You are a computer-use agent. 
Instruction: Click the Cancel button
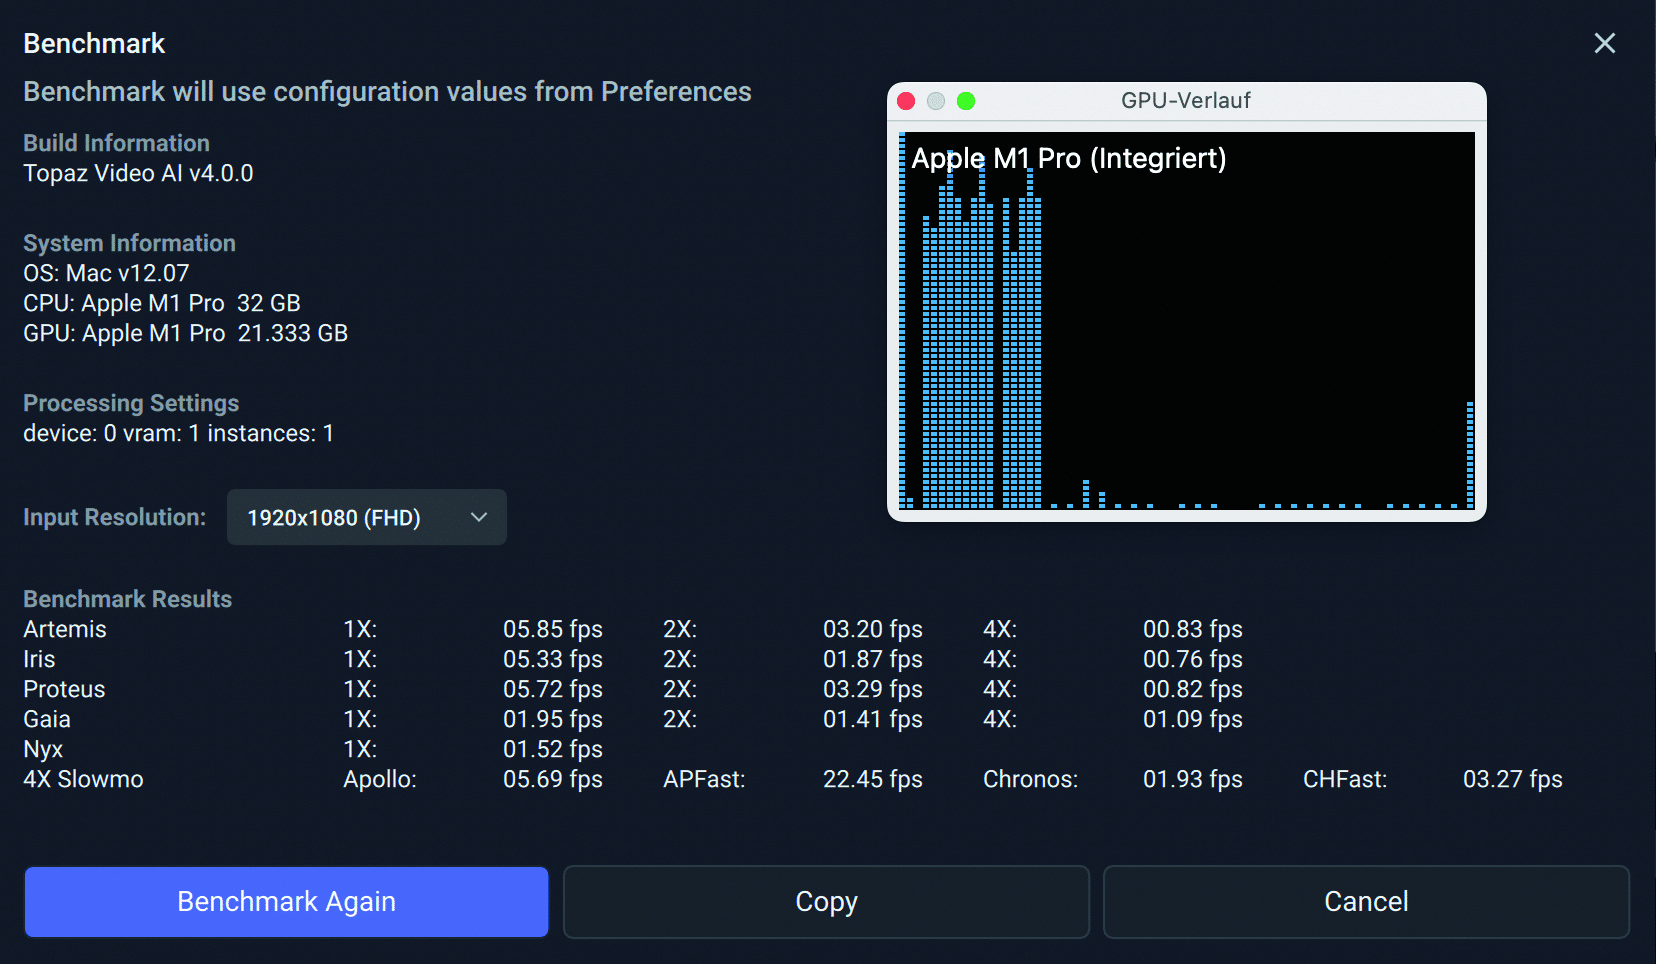[x=1365, y=901]
